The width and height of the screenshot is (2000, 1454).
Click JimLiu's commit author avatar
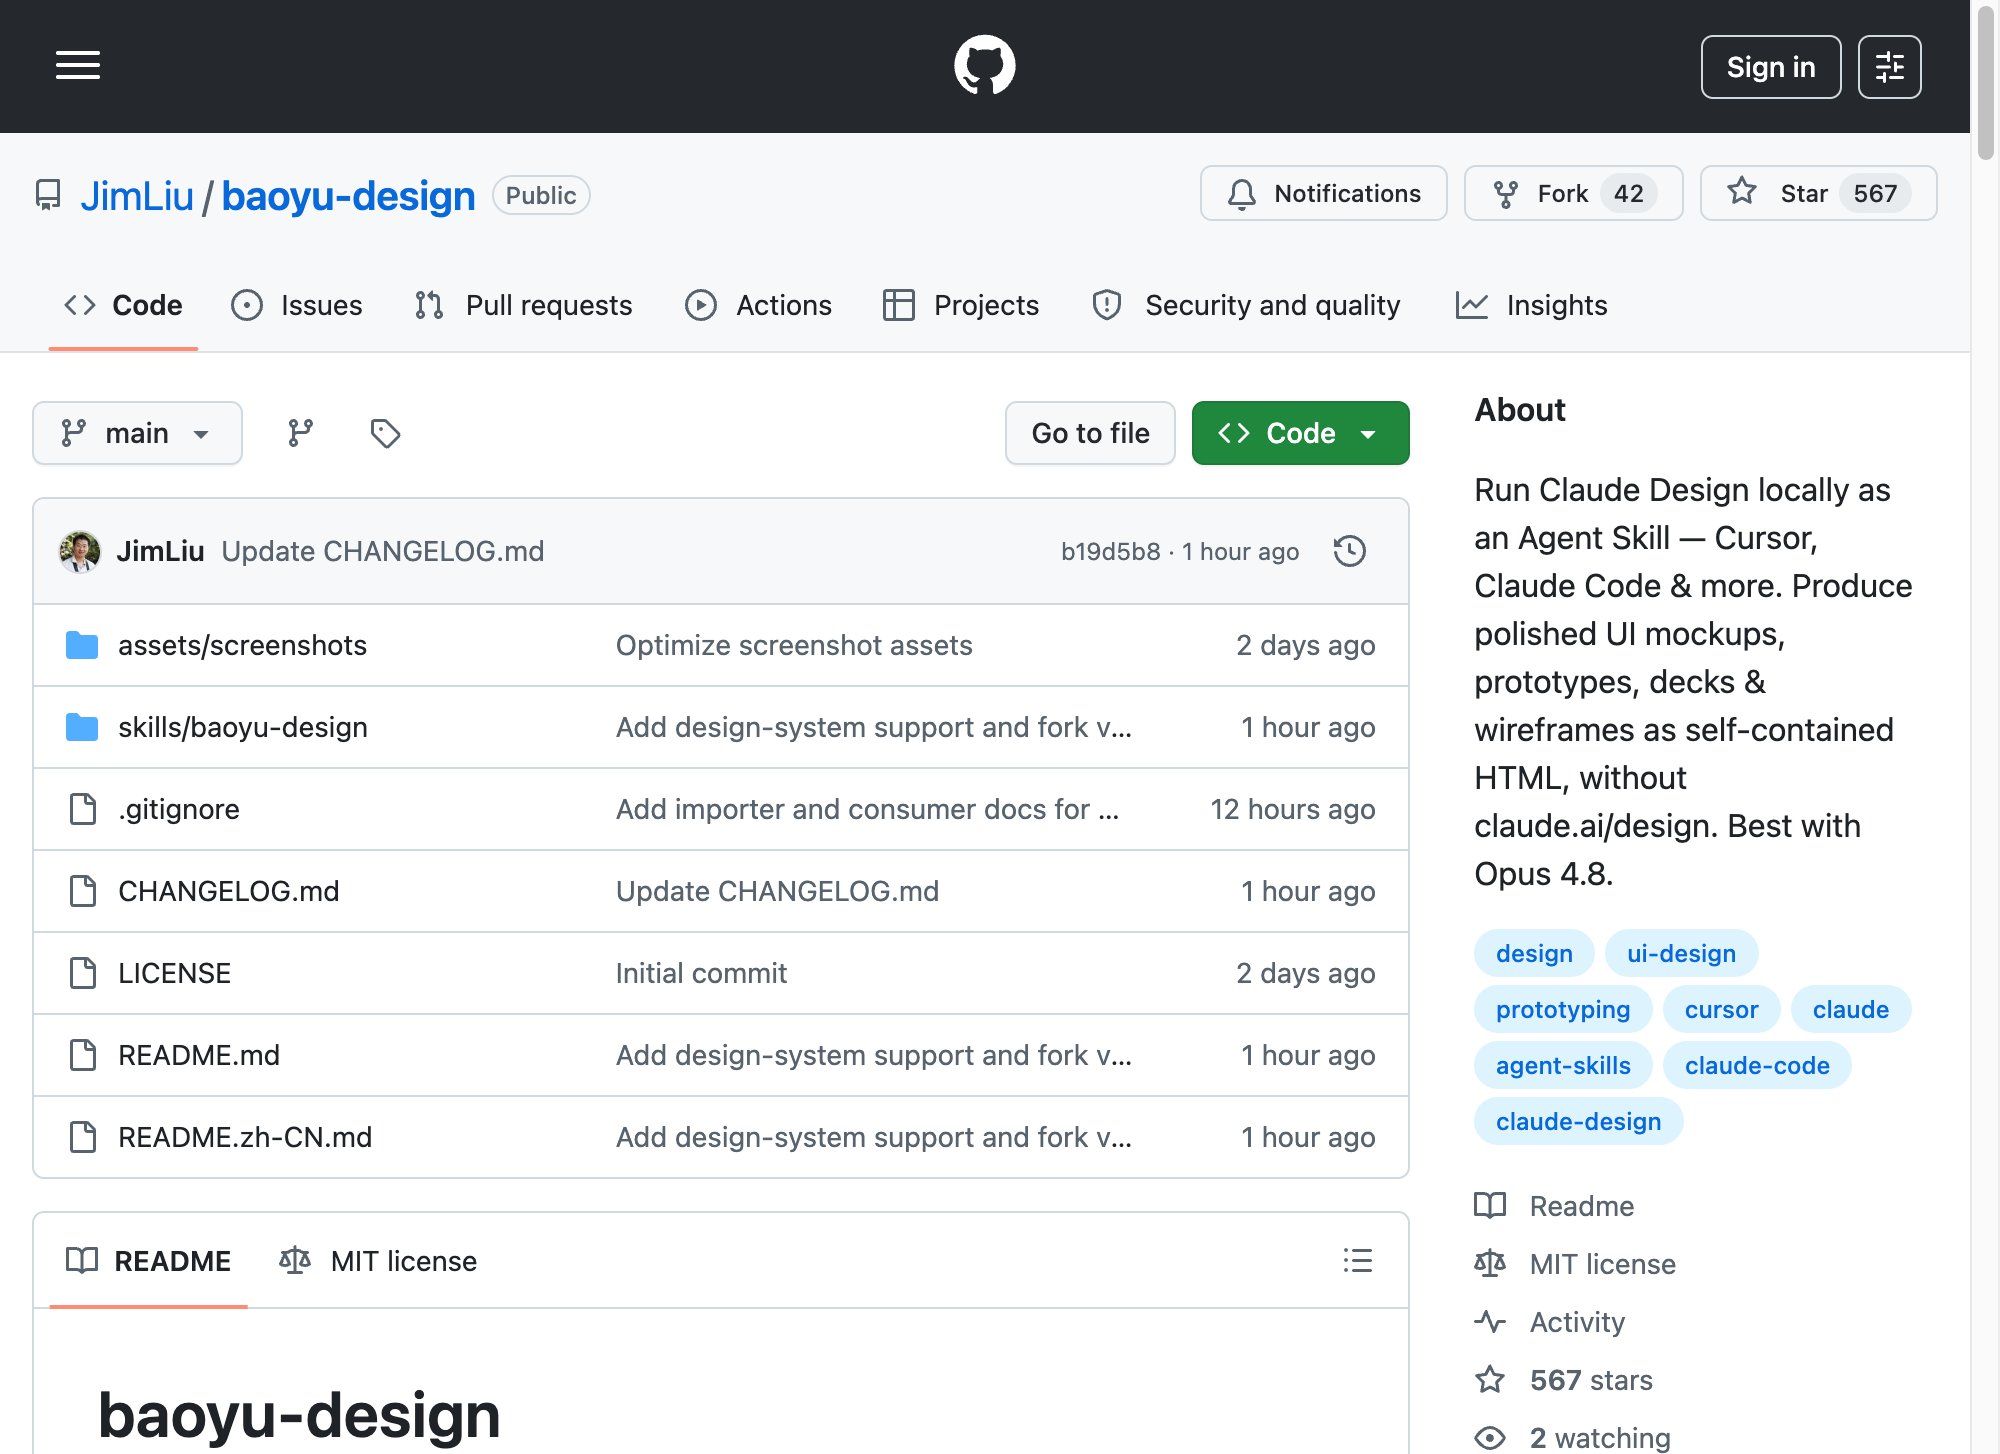80,551
